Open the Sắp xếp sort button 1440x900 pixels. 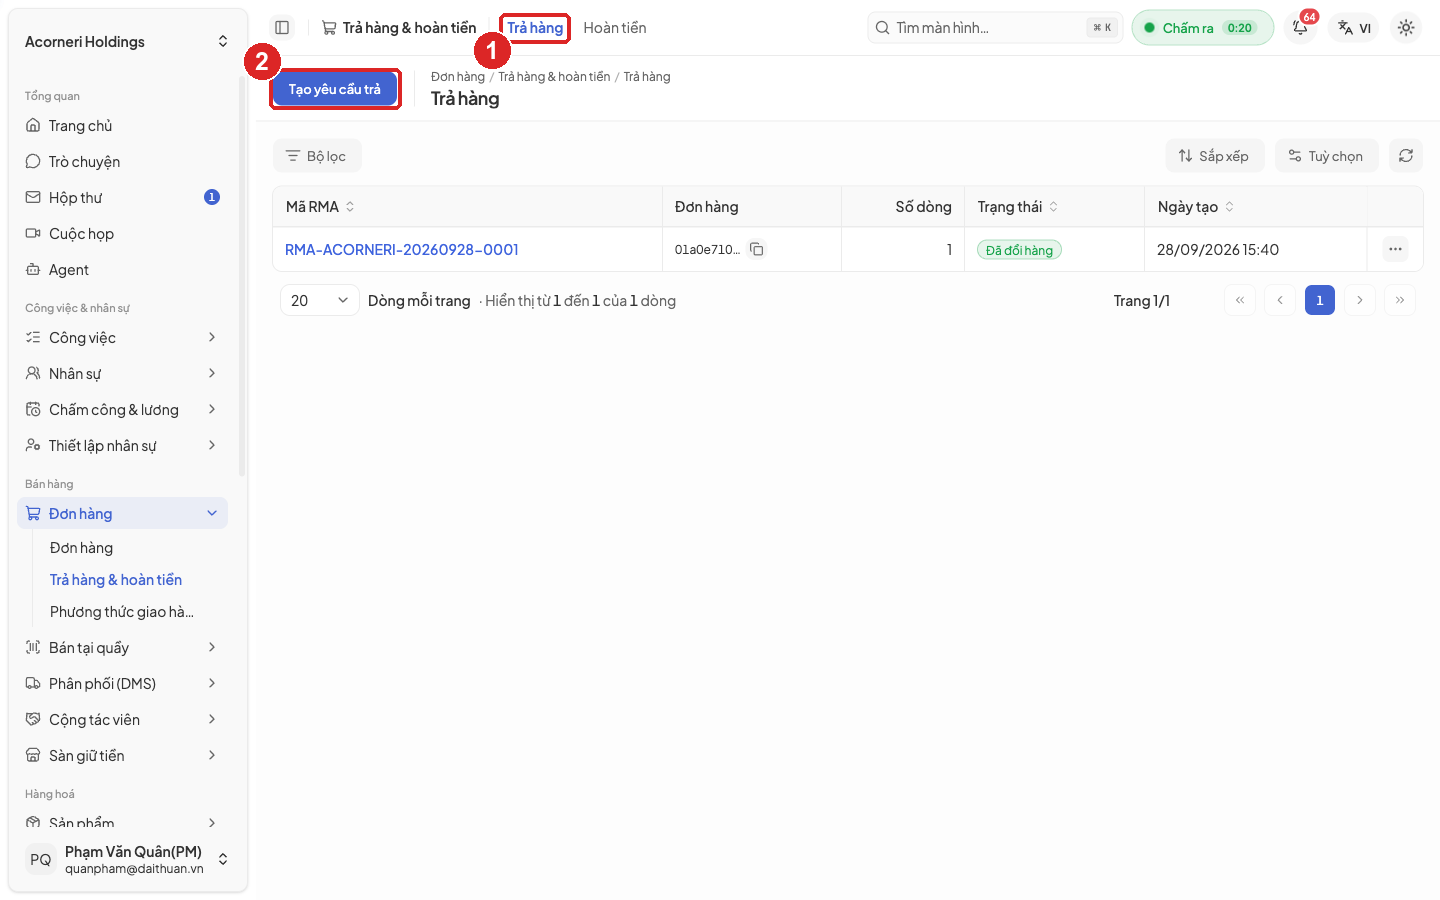point(1214,156)
